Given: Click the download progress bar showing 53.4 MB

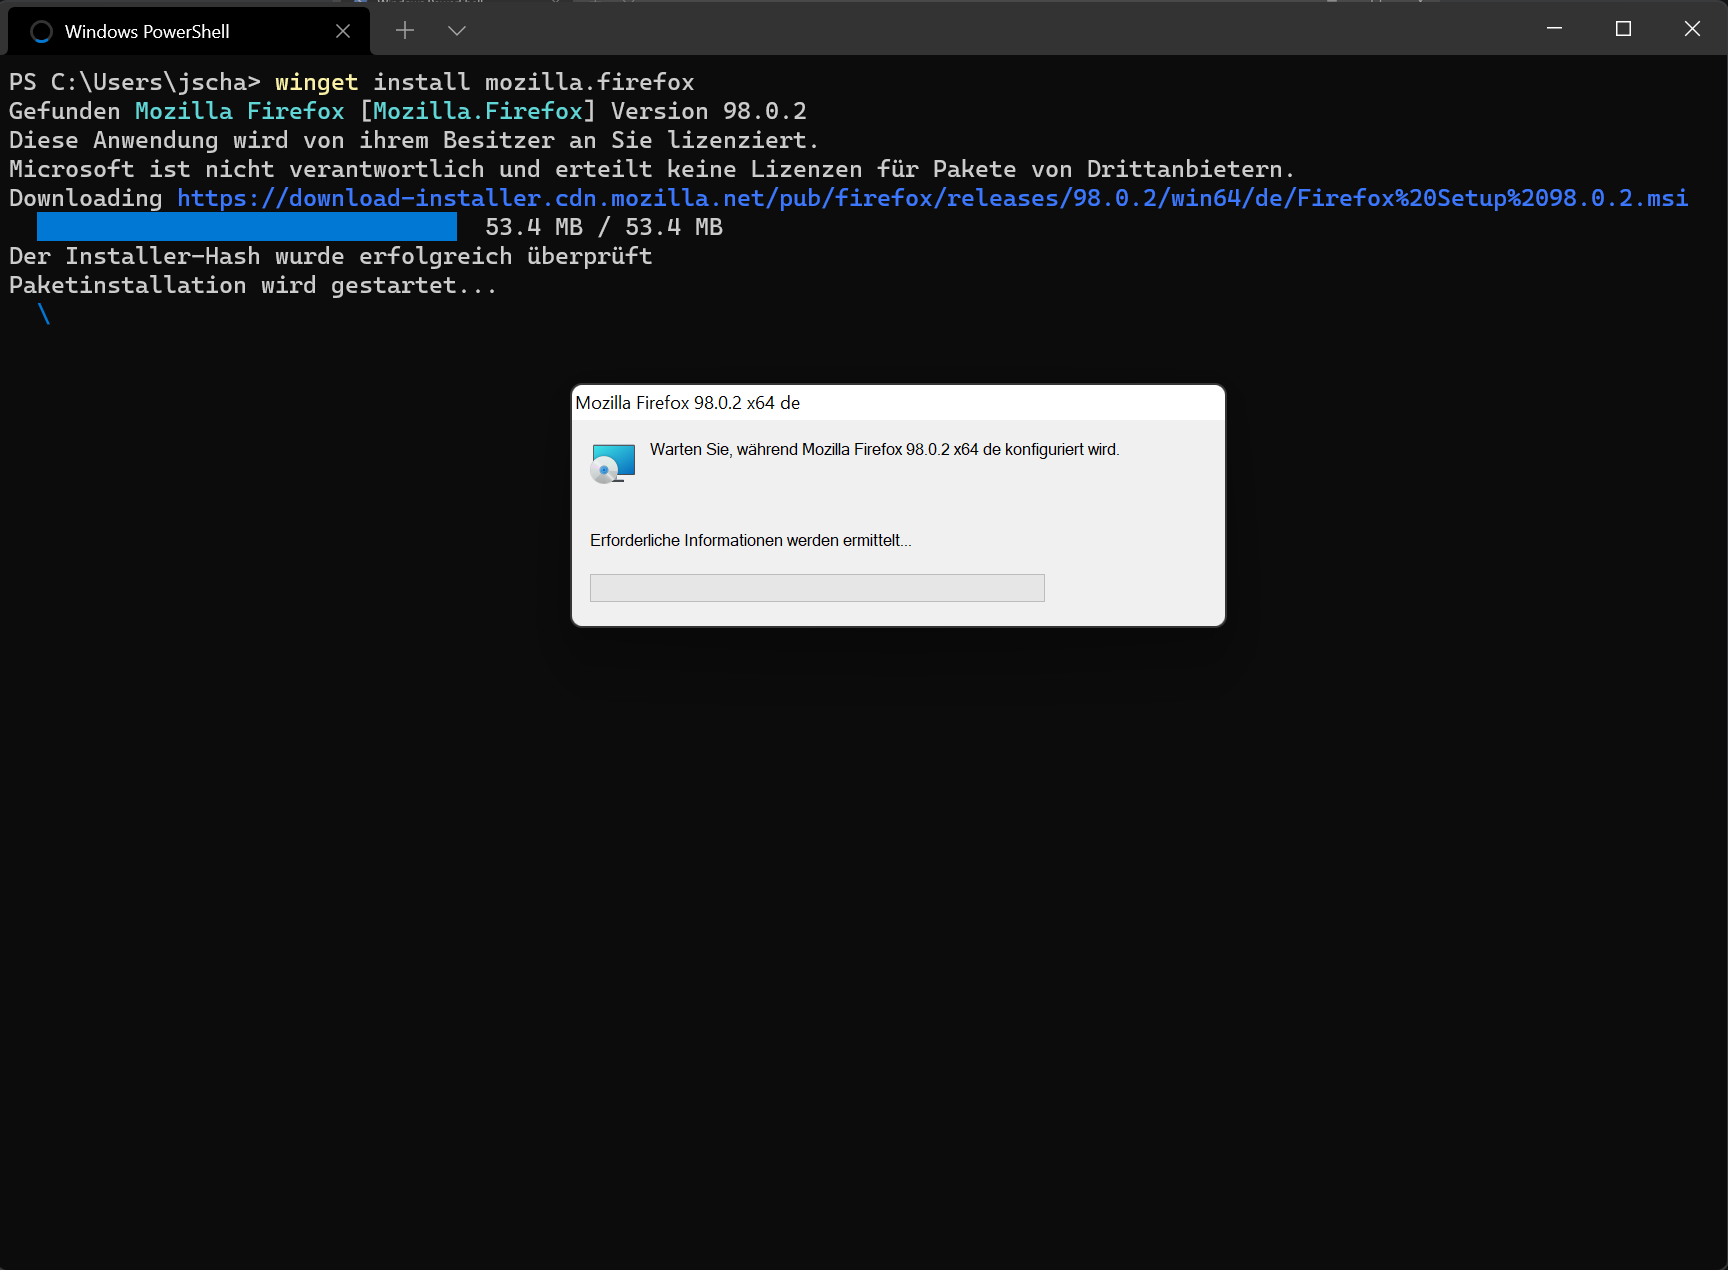Looking at the screenshot, I should click(247, 227).
